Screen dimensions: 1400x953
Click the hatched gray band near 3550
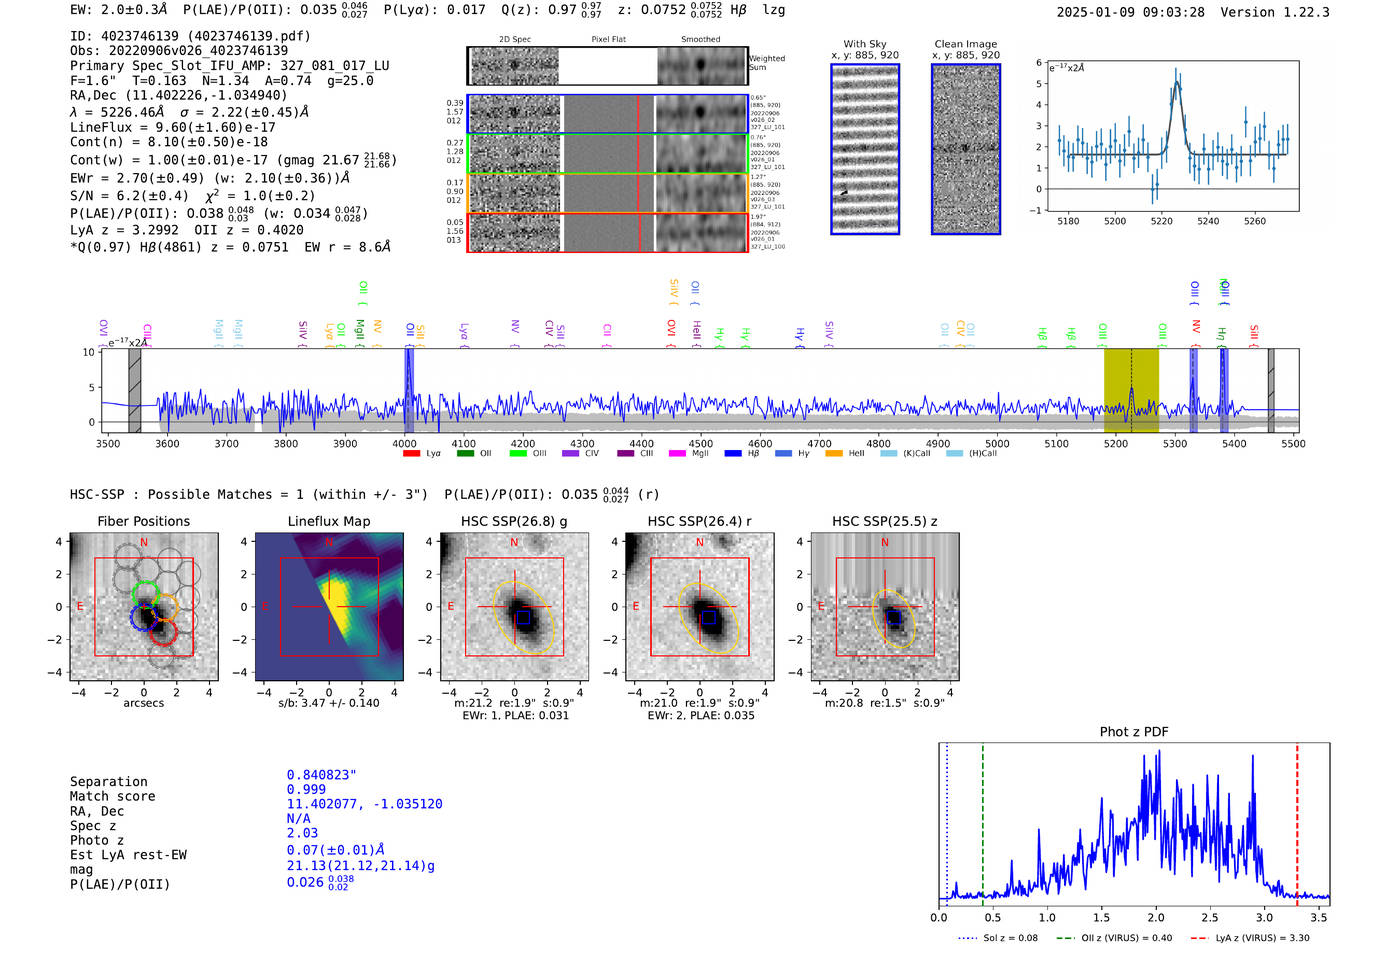135,390
